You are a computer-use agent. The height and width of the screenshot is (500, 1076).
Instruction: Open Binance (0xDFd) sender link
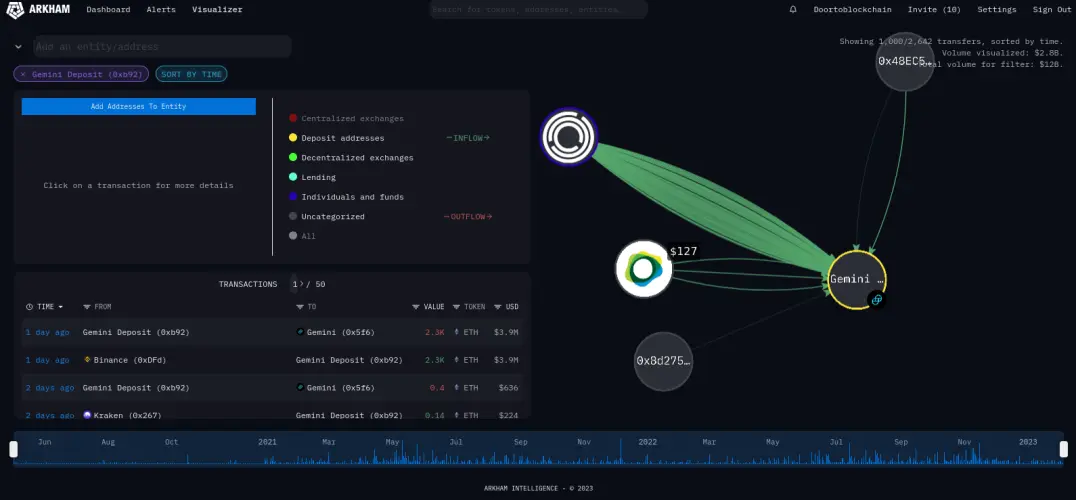130,359
